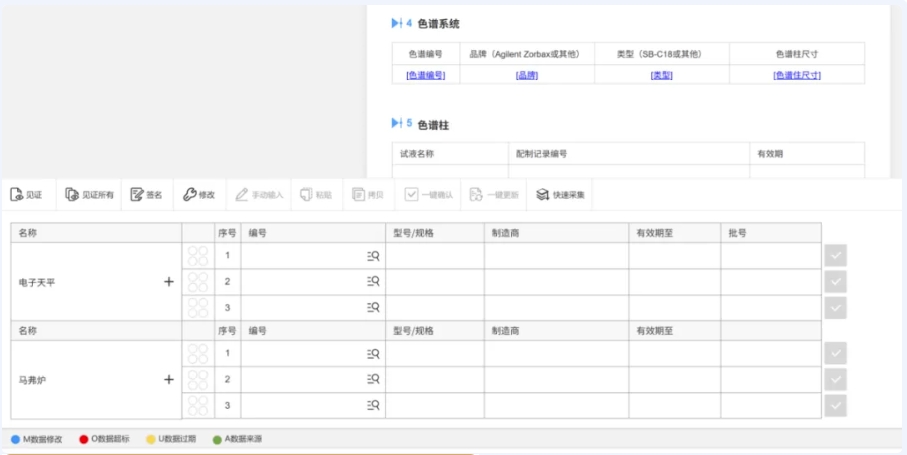Tick the confirm checkbox for 电子天平 row 3

click(x=836, y=308)
